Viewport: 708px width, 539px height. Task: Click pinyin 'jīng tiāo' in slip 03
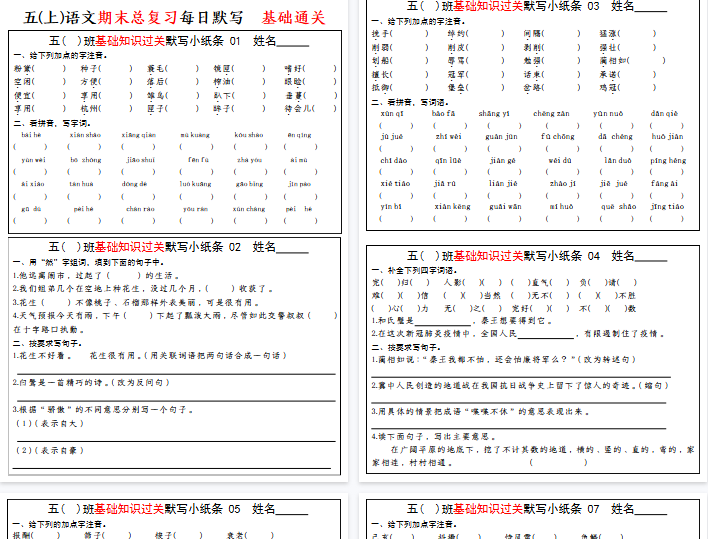click(x=667, y=207)
